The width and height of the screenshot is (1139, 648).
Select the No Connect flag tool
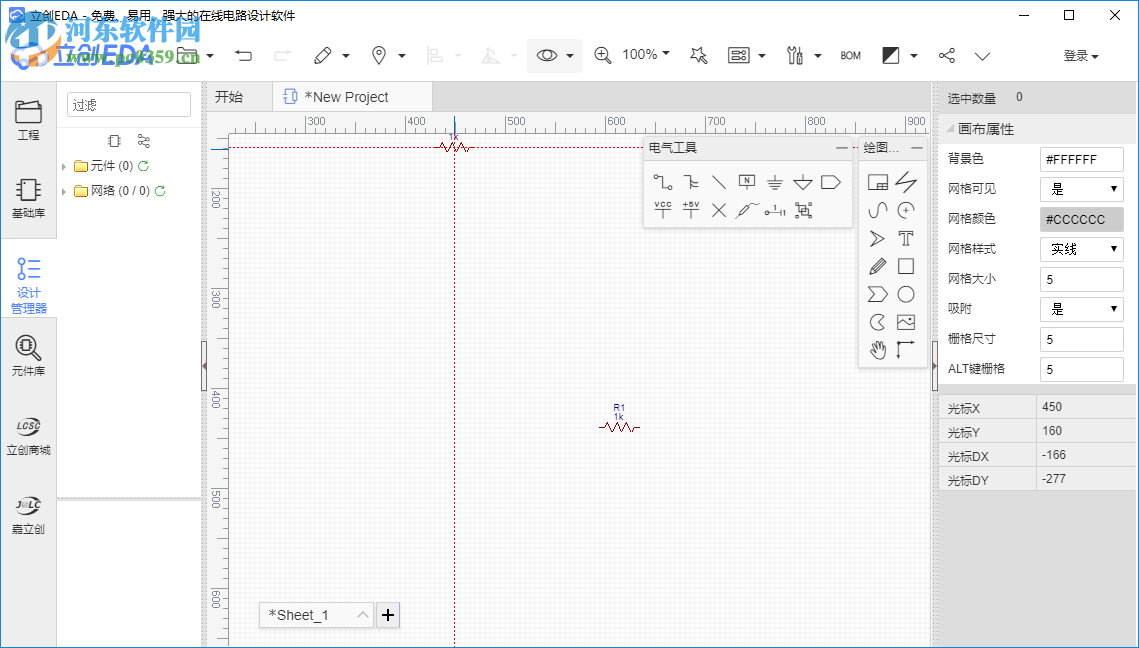[x=719, y=209]
